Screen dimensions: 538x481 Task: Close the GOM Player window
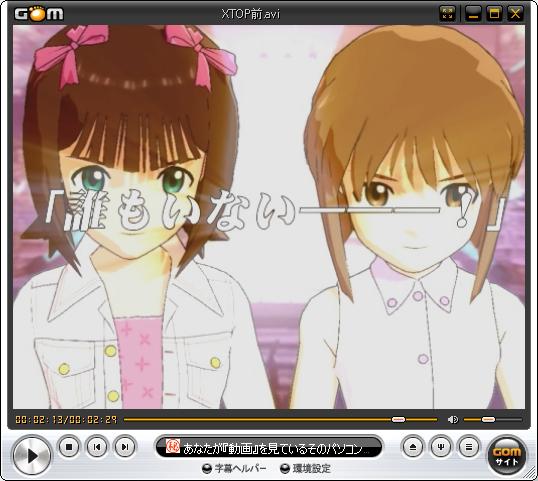click(x=515, y=14)
